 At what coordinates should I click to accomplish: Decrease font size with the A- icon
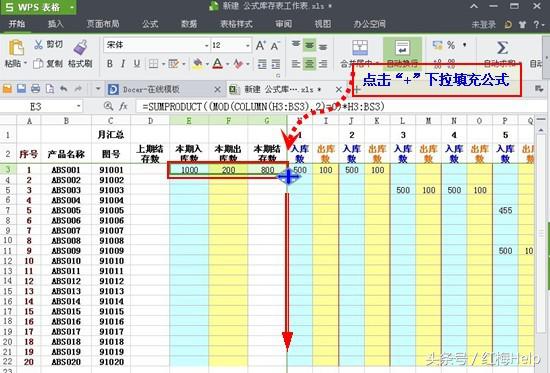[275, 46]
